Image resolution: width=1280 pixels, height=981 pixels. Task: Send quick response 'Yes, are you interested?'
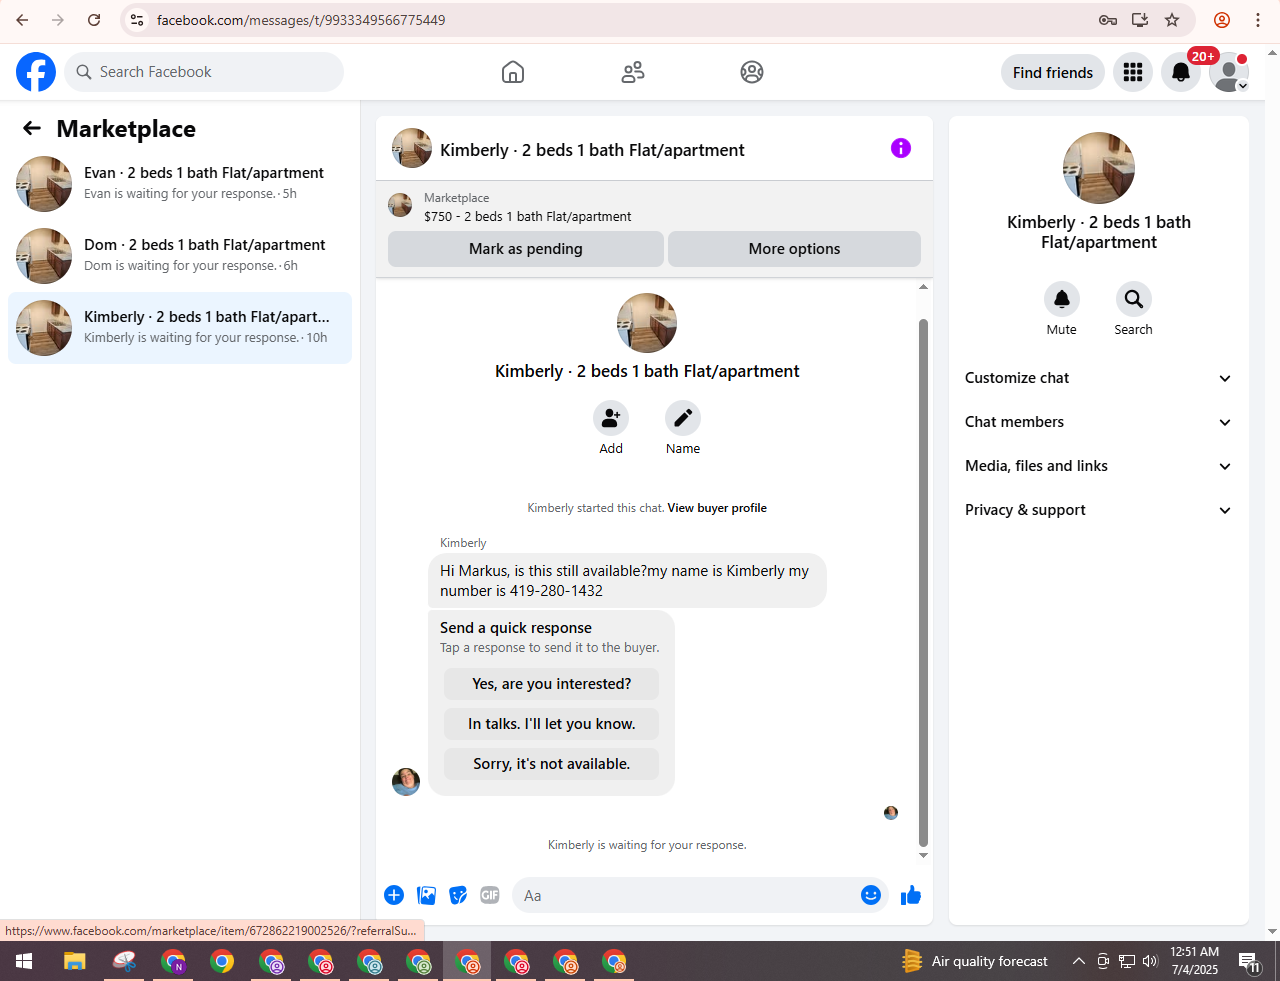[x=551, y=684]
